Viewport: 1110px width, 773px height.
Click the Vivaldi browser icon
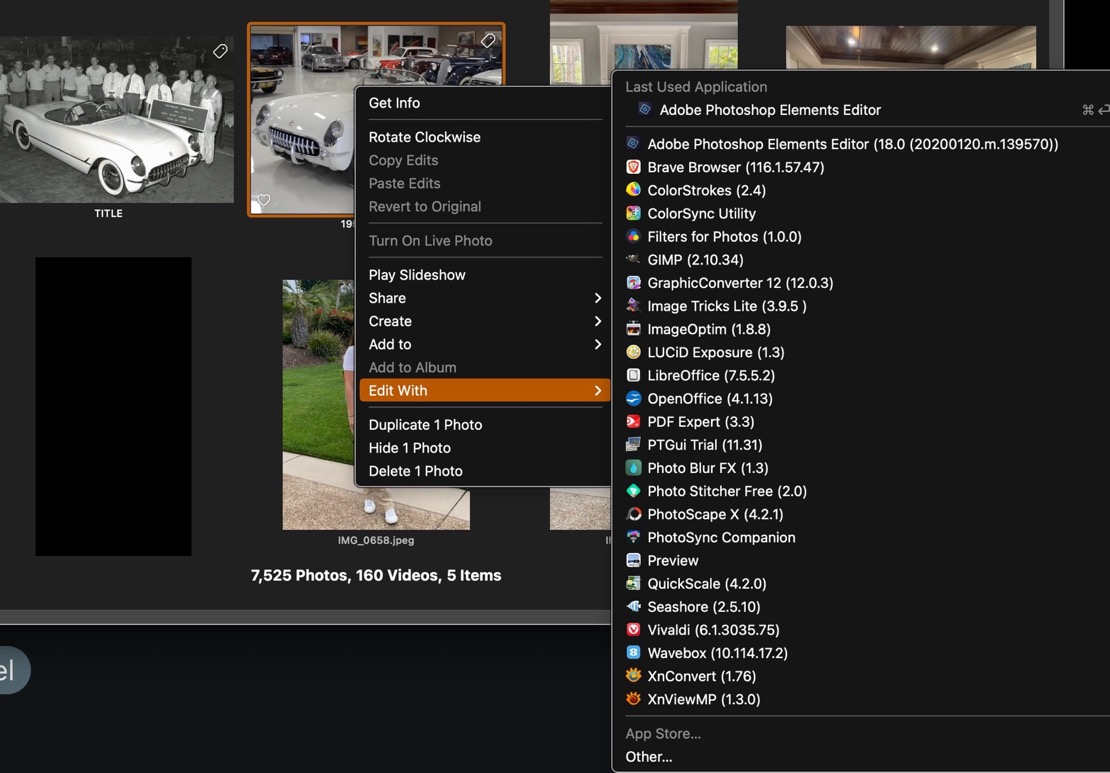(x=633, y=629)
